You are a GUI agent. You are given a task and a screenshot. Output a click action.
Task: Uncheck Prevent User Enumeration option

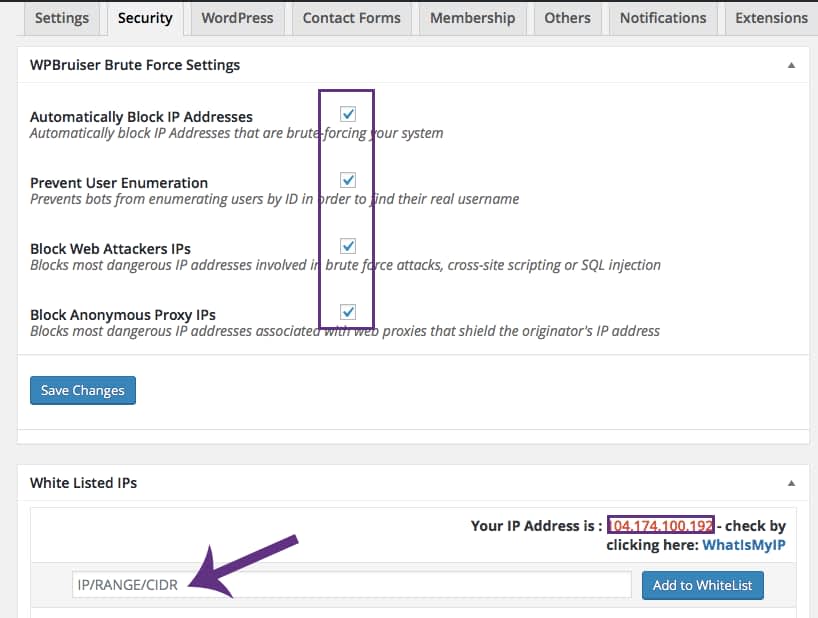(x=348, y=180)
